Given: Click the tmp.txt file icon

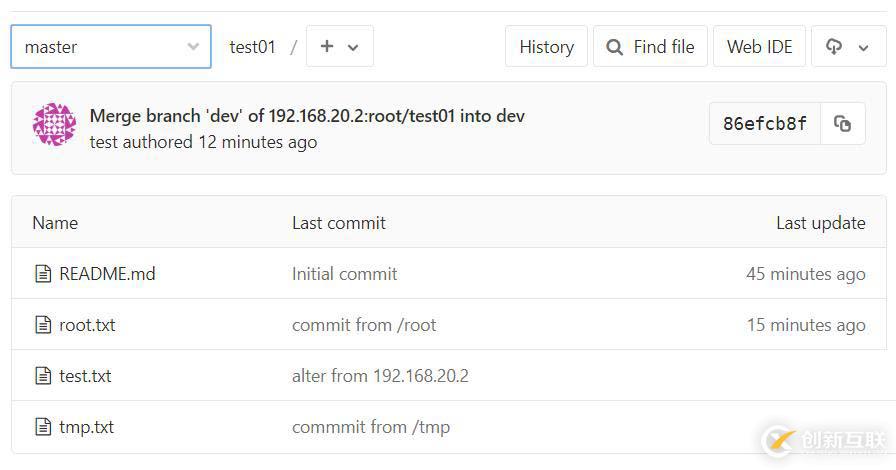Looking at the screenshot, I should [x=43, y=427].
